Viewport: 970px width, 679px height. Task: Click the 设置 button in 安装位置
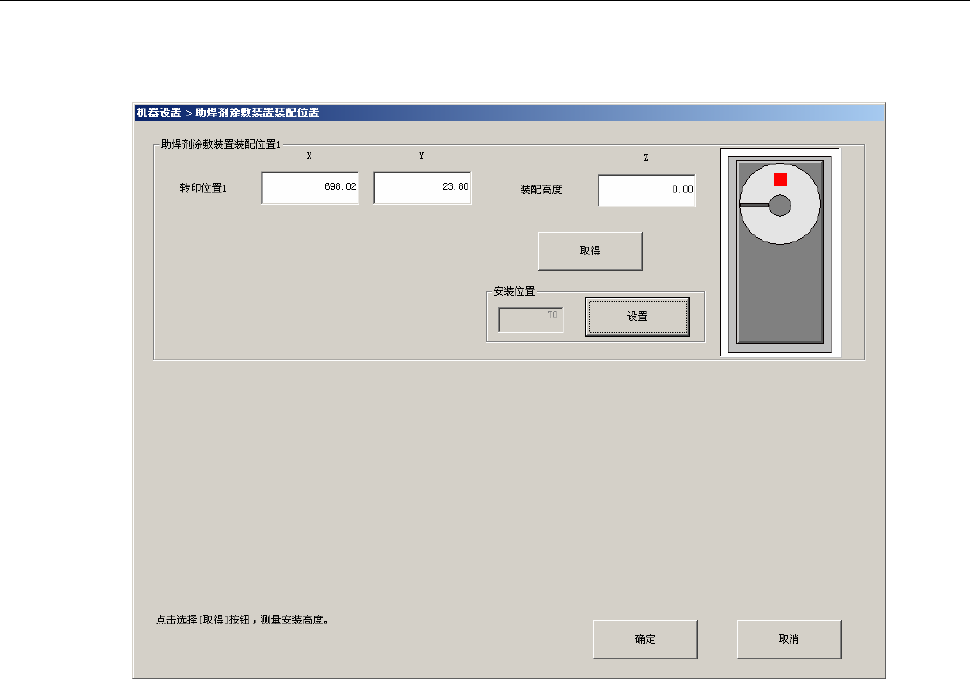(x=637, y=317)
